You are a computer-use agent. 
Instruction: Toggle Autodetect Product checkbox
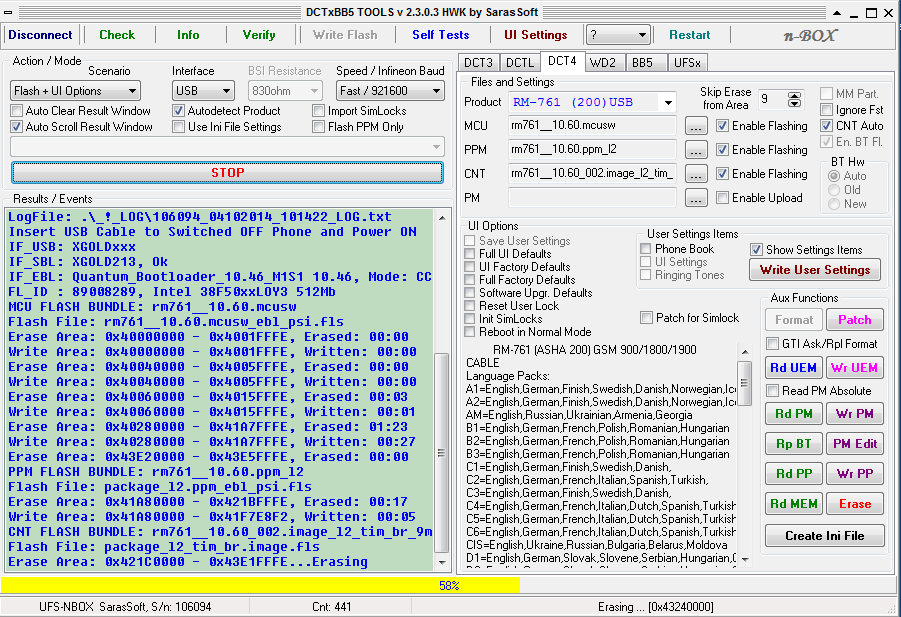(179, 111)
